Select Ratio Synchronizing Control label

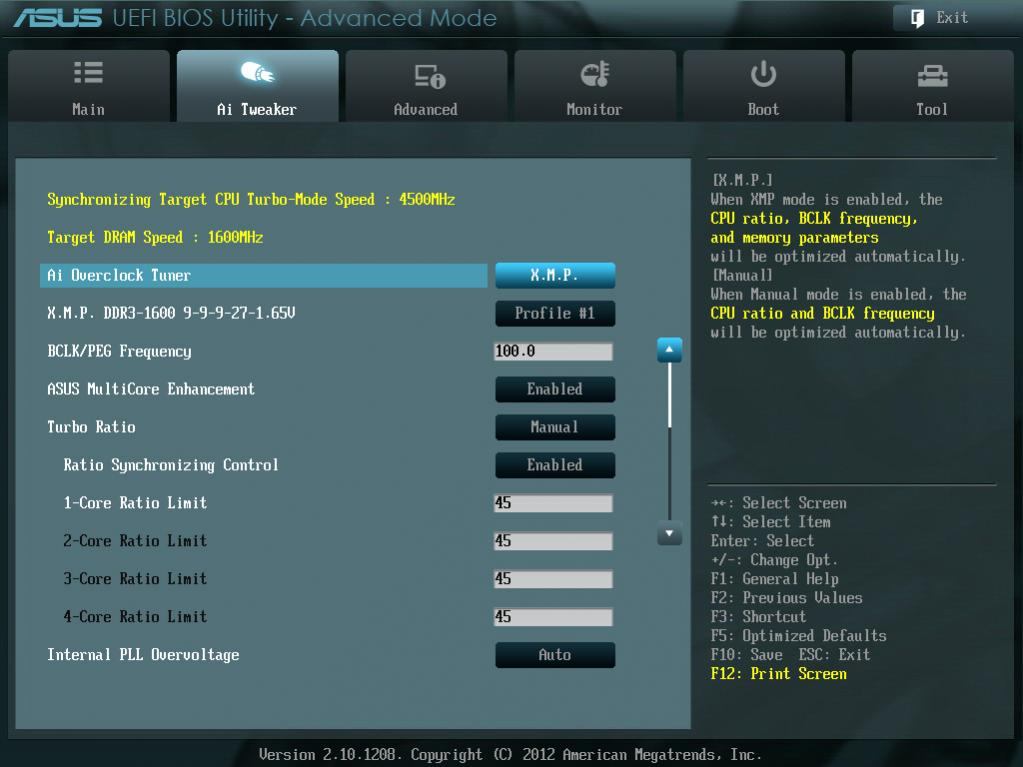point(171,465)
